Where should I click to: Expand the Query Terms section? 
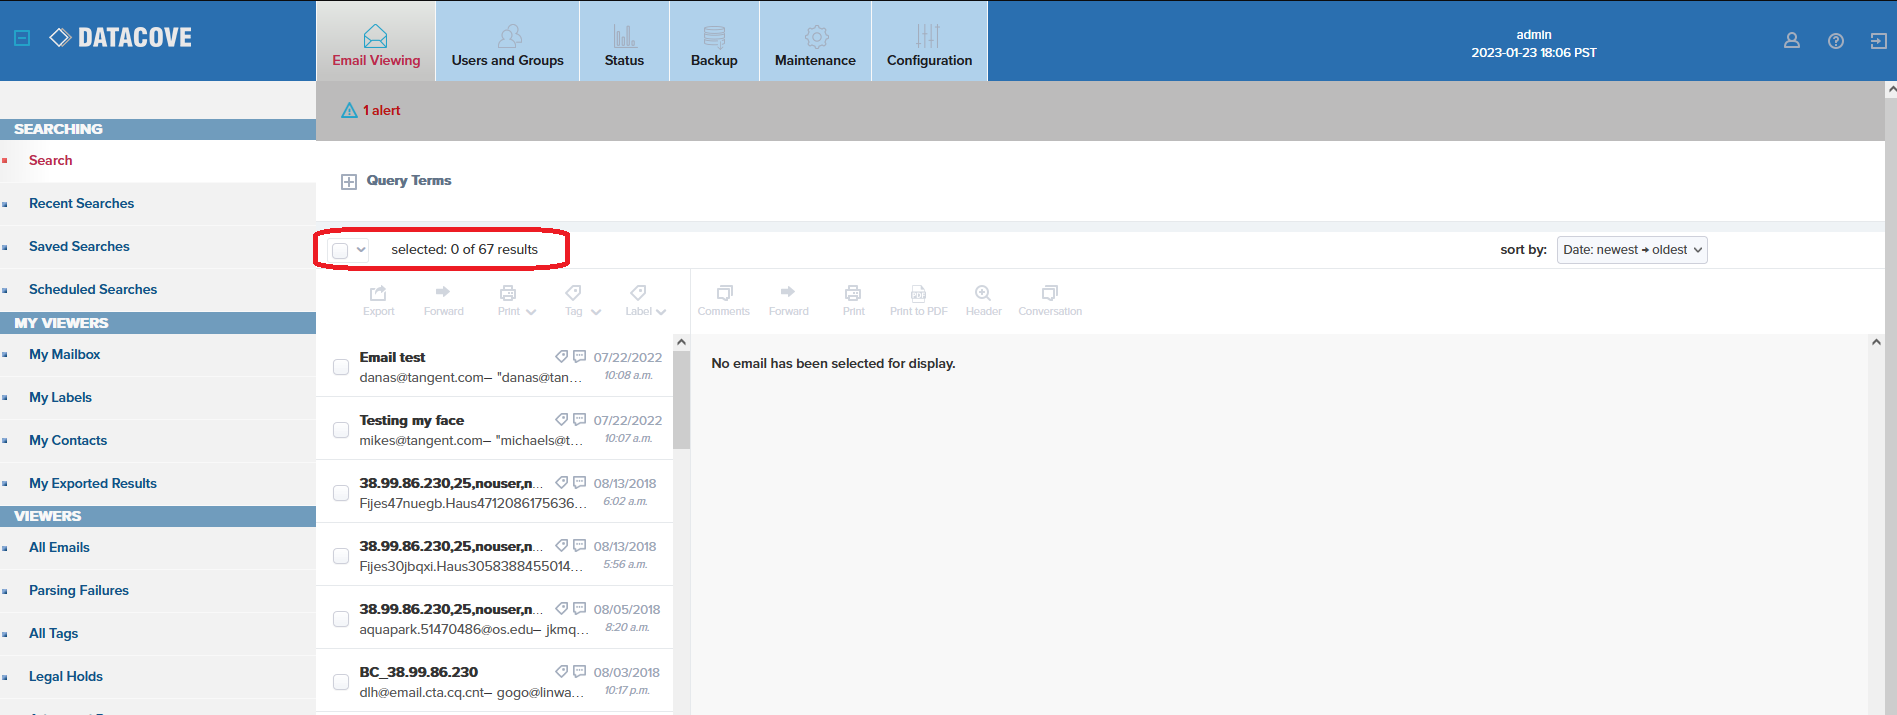[349, 181]
